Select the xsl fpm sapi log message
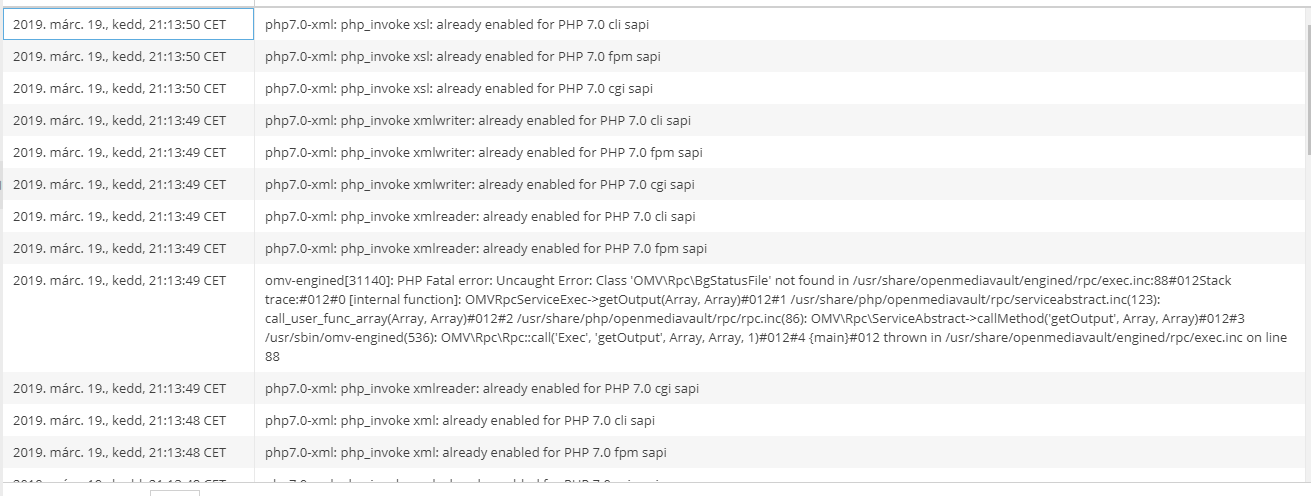The height and width of the screenshot is (496, 1311). coord(462,56)
